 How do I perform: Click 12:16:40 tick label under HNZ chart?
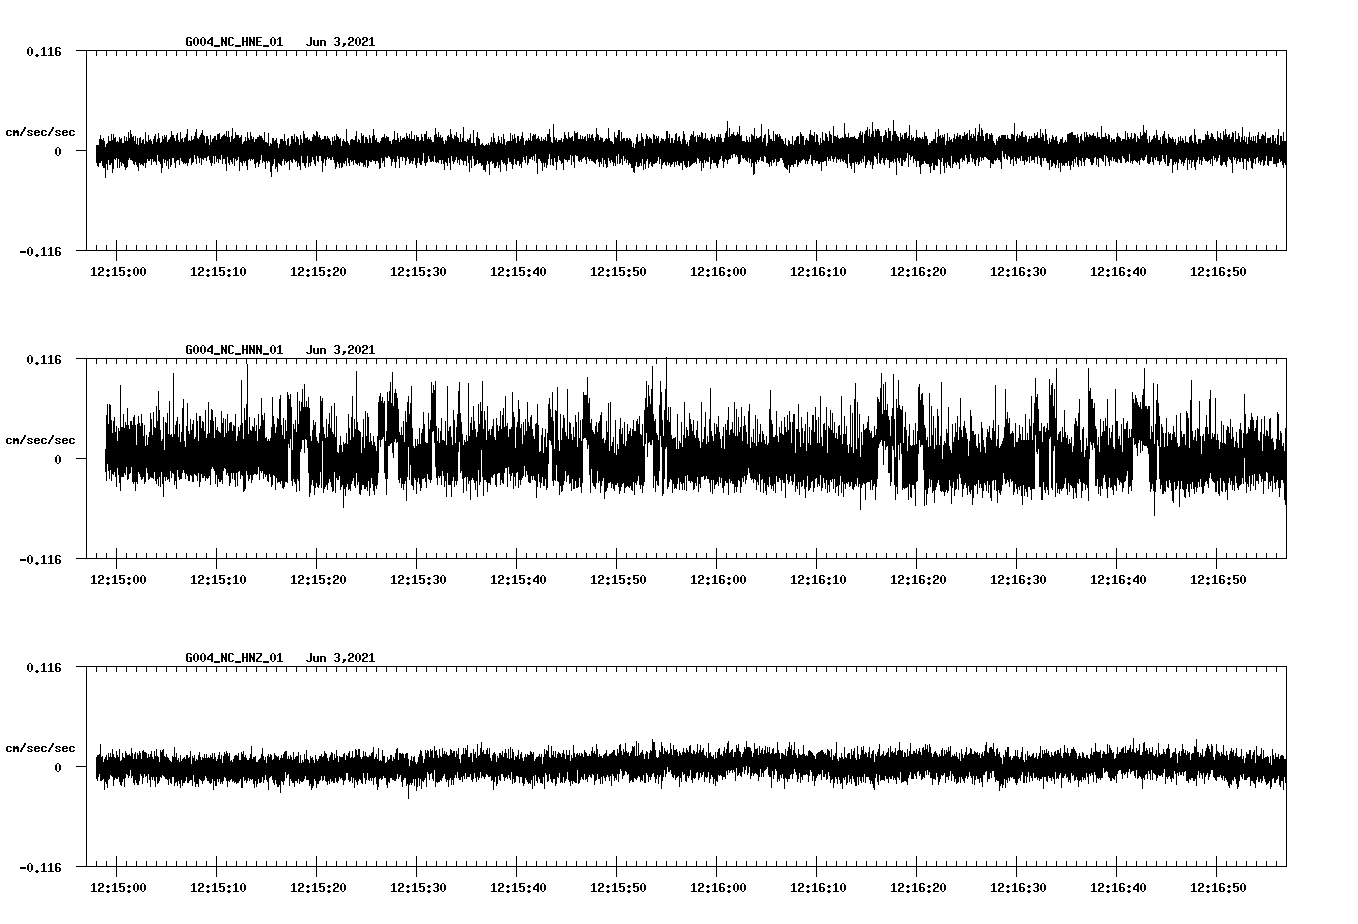[1118, 887]
